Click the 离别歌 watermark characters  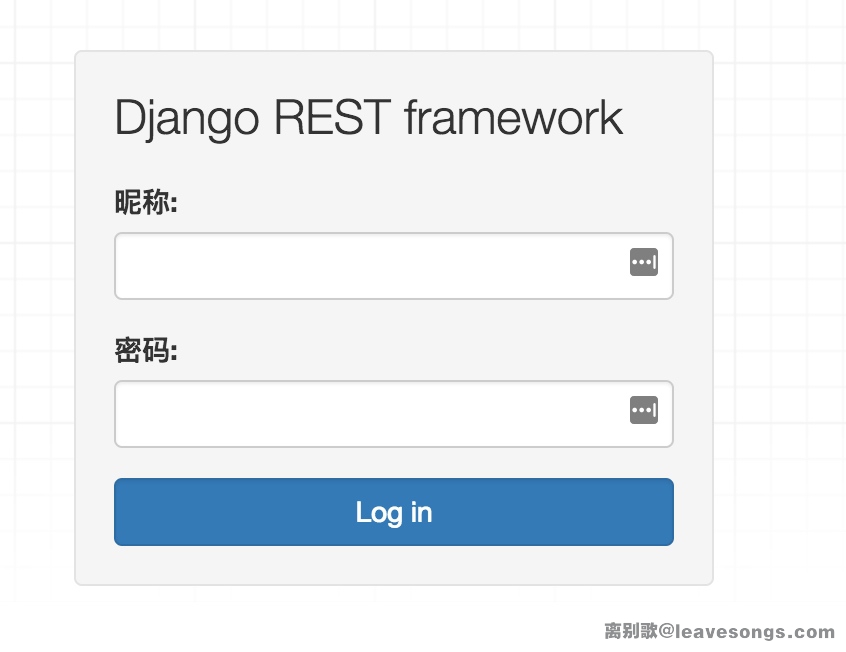pos(629,632)
